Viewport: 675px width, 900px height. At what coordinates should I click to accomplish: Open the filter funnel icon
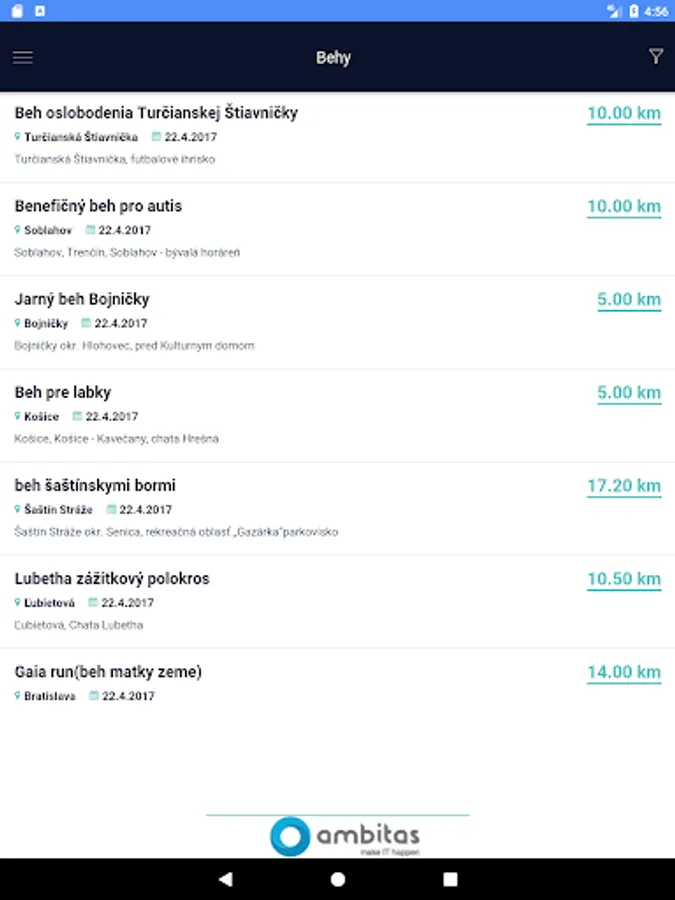tap(655, 57)
